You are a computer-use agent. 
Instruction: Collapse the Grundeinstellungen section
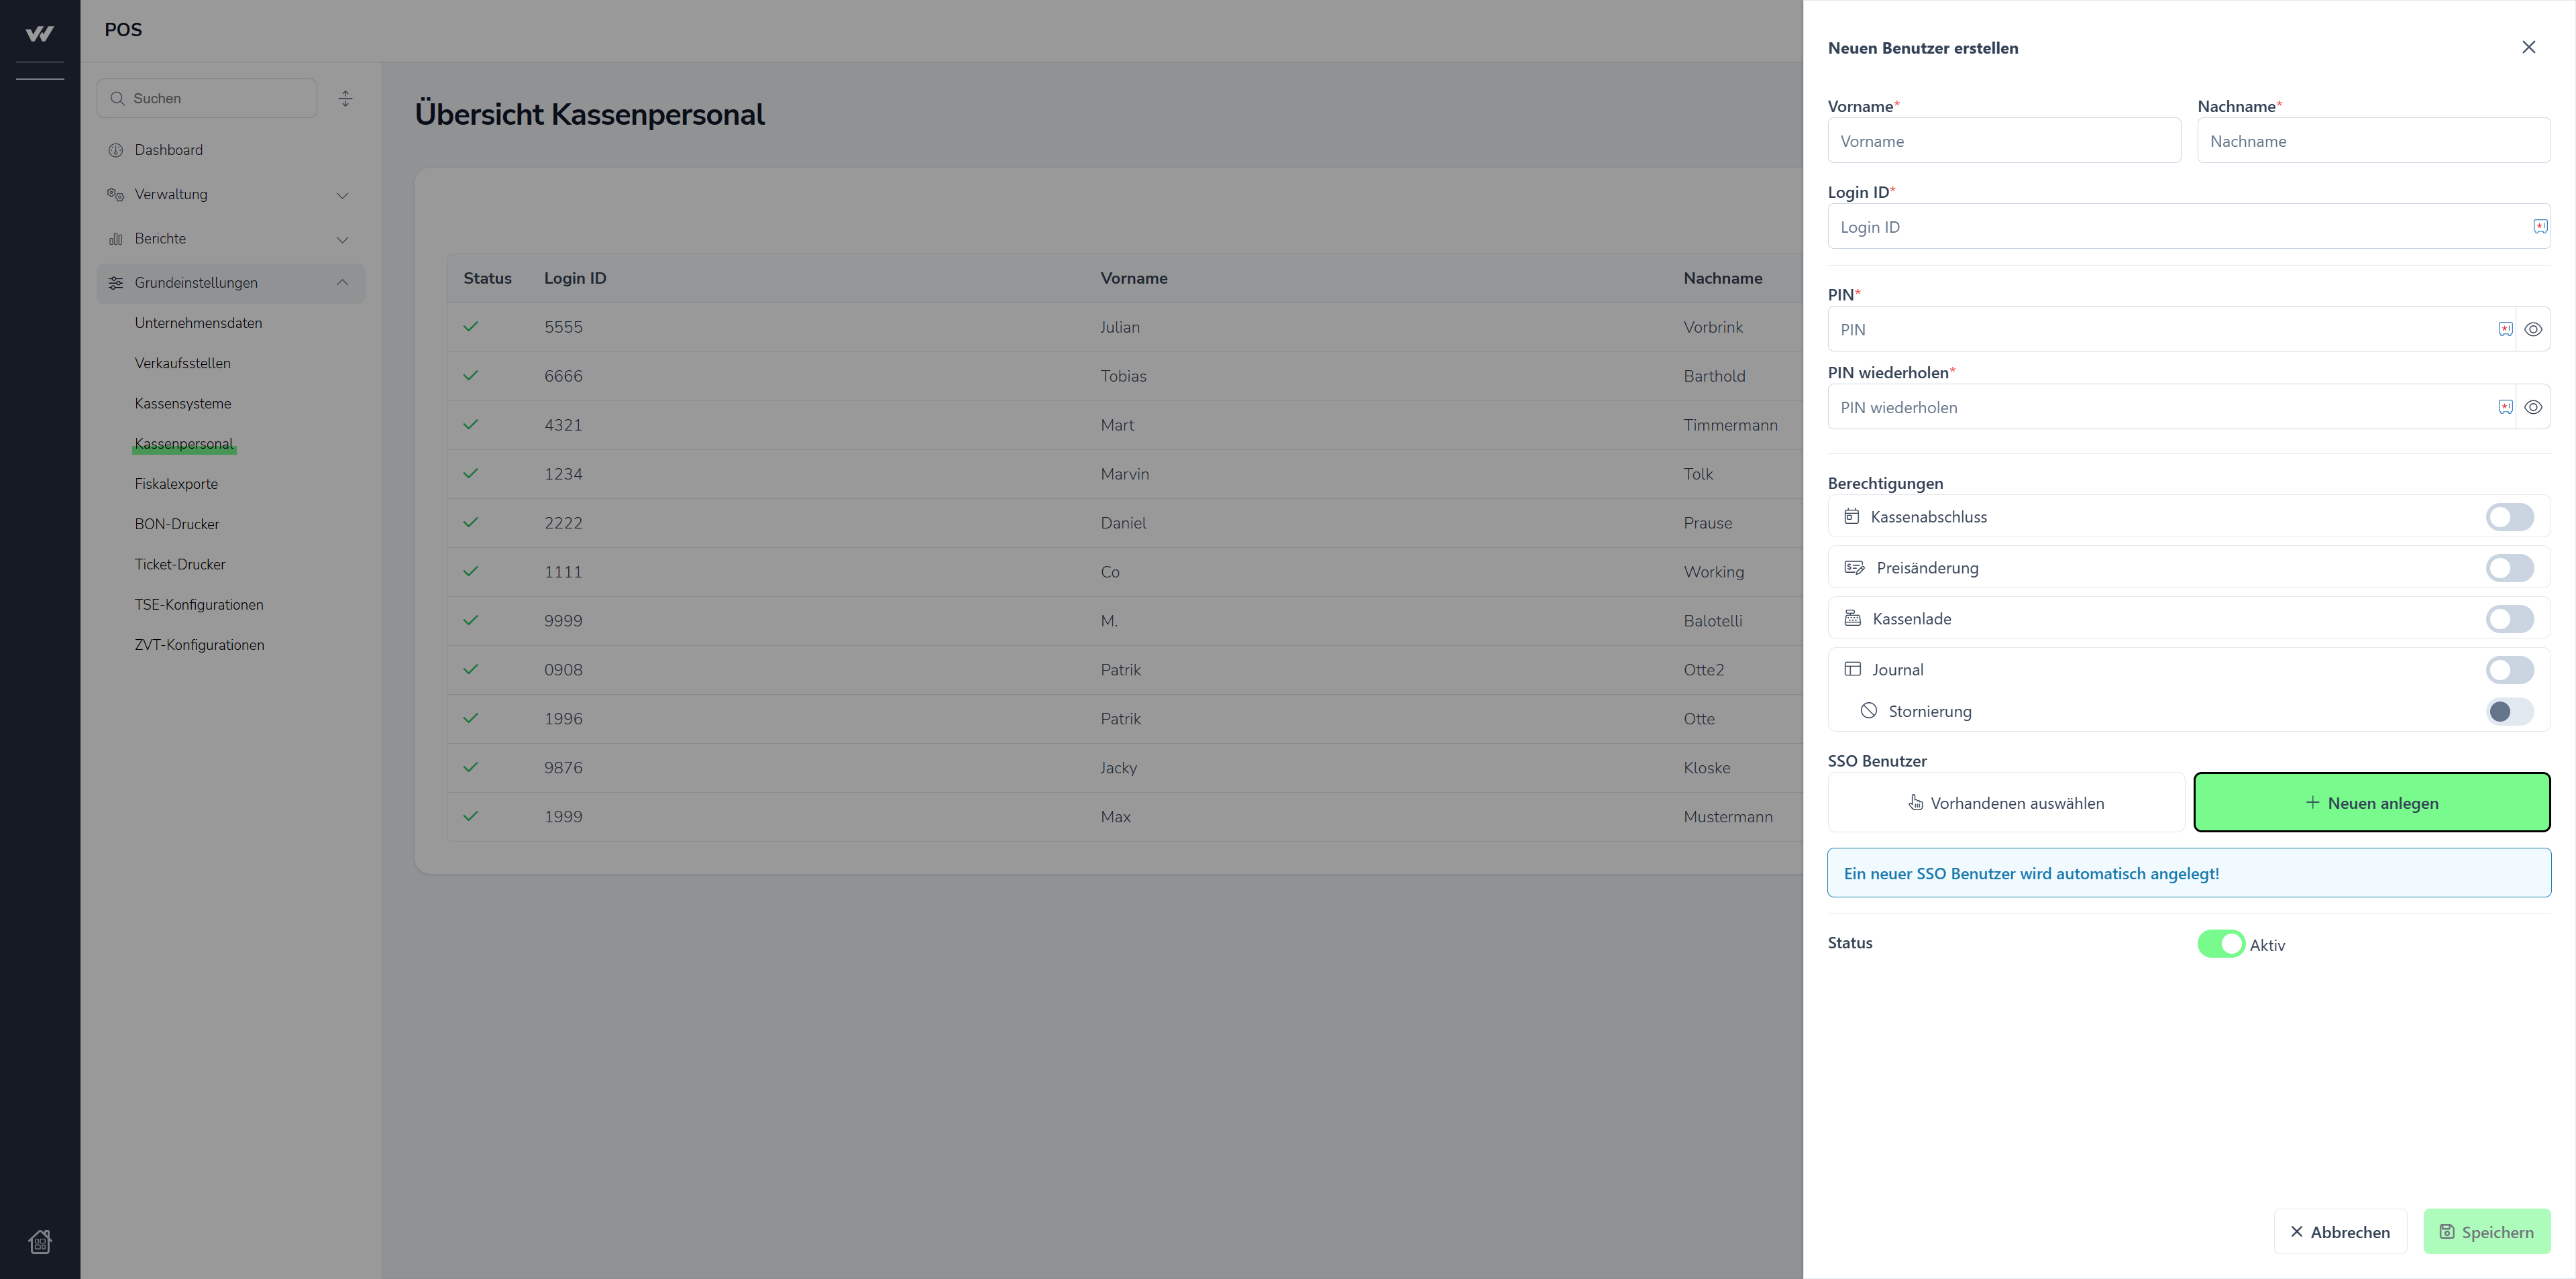pyautogui.click(x=342, y=283)
